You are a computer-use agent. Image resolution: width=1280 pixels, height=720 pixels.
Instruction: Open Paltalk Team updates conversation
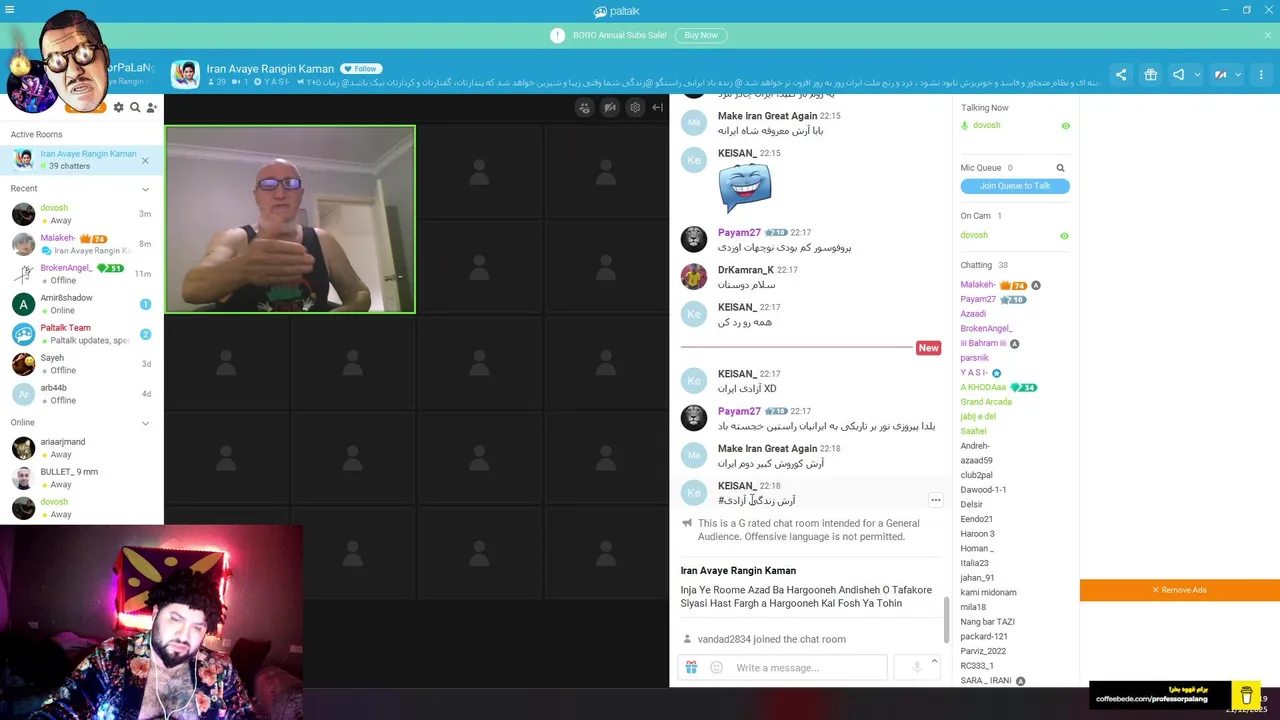coord(81,334)
